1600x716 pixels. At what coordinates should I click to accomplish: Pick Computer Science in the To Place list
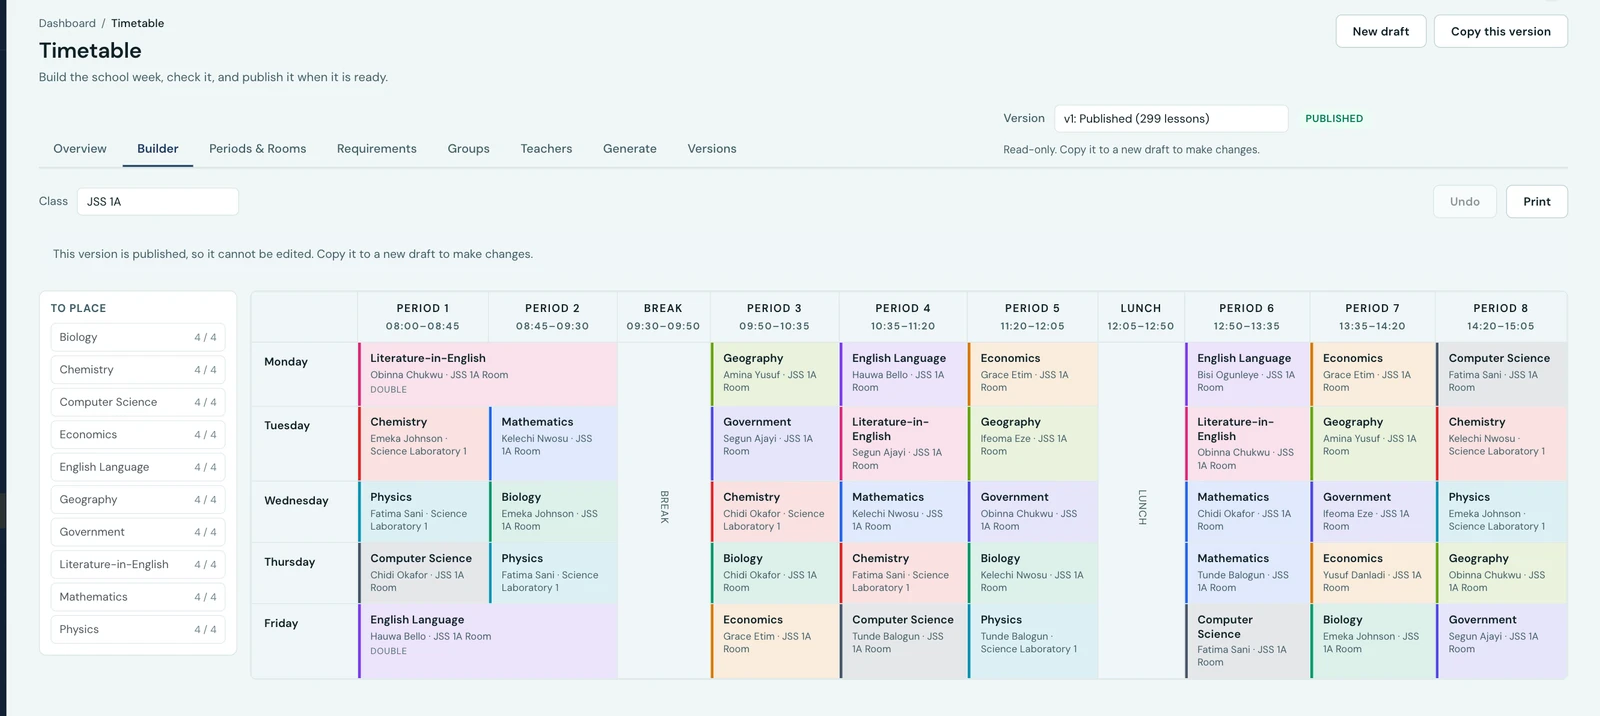click(138, 402)
